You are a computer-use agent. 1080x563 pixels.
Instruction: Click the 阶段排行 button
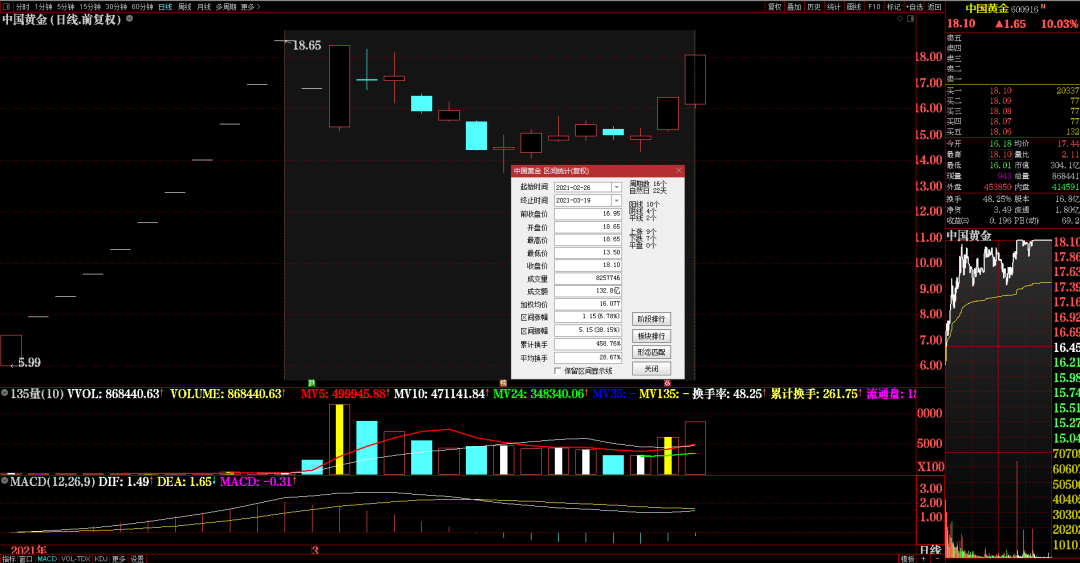(652, 319)
